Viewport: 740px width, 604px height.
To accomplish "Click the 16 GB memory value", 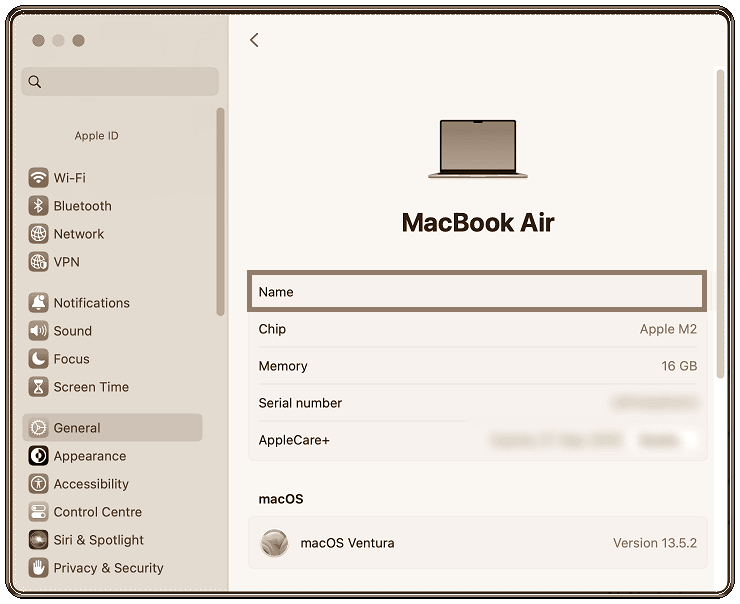I will click(x=679, y=366).
